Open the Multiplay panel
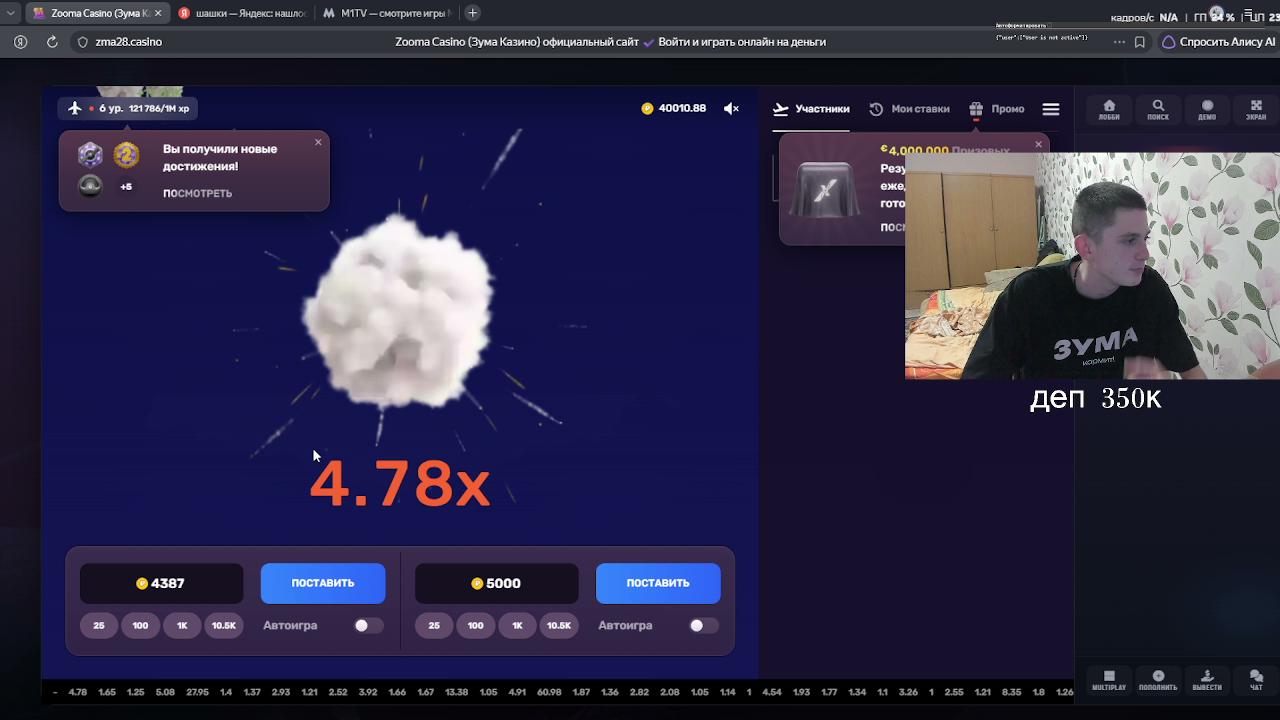The width and height of the screenshot is (1280, 720). click(x=1109, y=680)
